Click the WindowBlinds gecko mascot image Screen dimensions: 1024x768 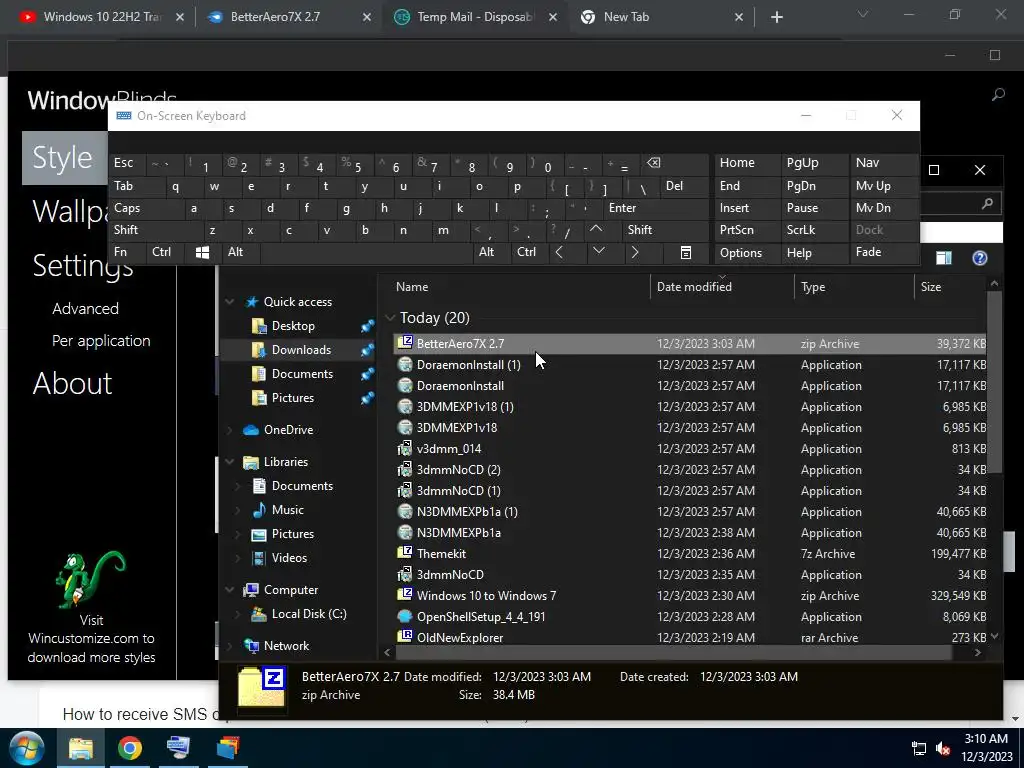(x=91, y=579)
